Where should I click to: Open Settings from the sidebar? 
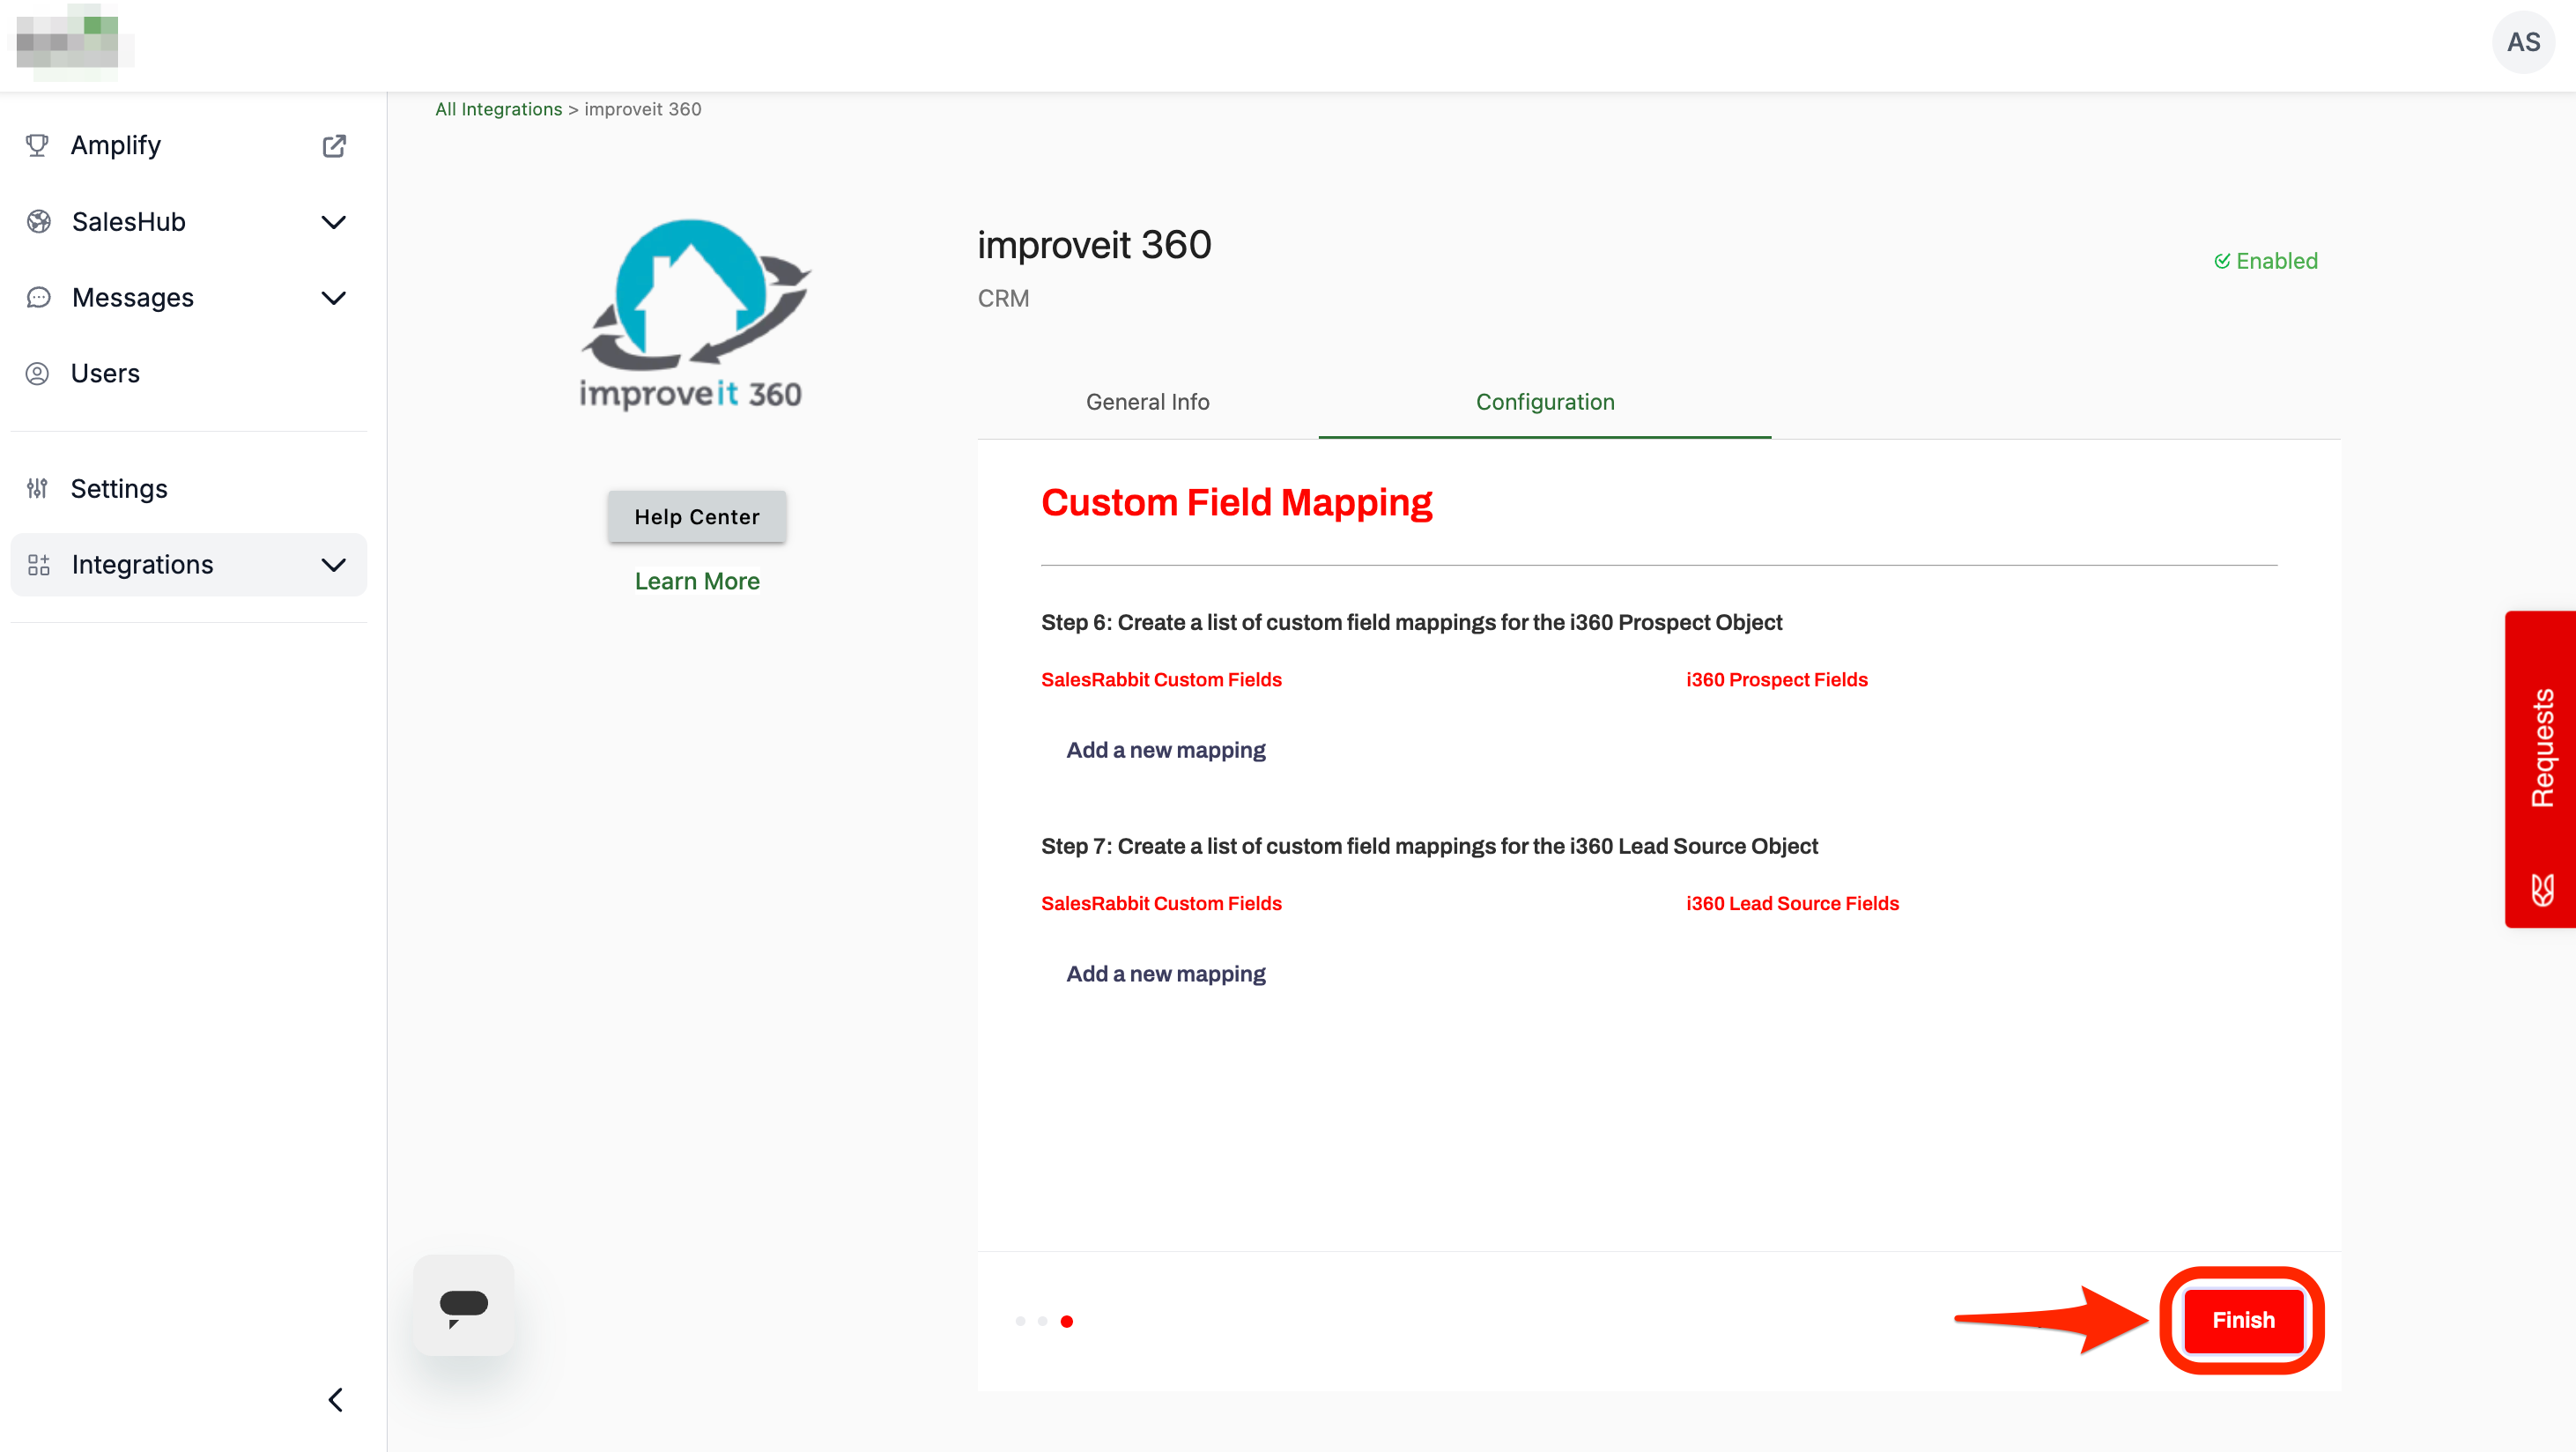point(118,489)
